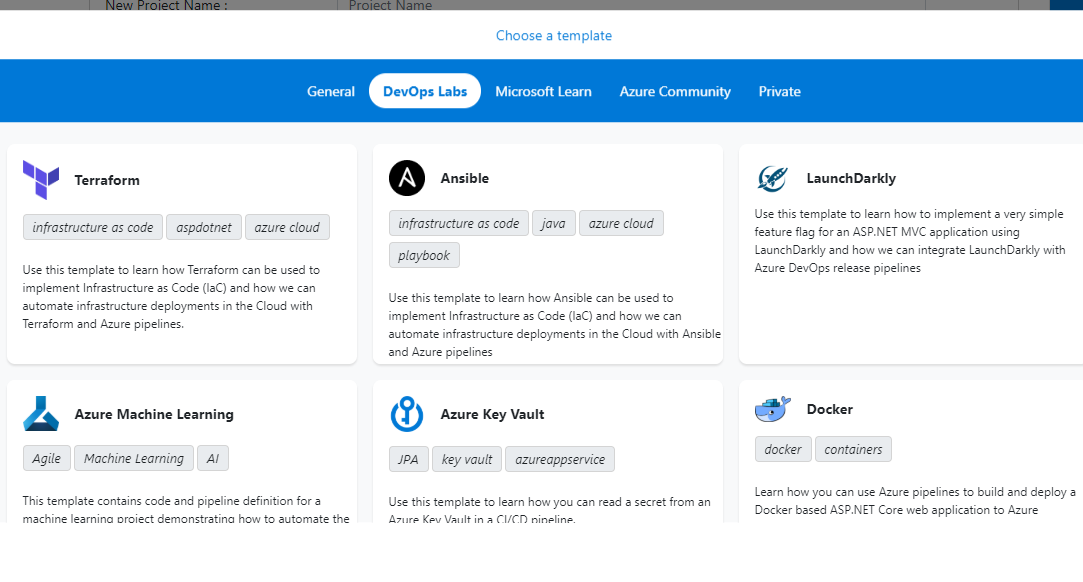Select the Terraform template title
This screenshot has height=582, width=1083.
pyautogui.click(x=107, y=180)
